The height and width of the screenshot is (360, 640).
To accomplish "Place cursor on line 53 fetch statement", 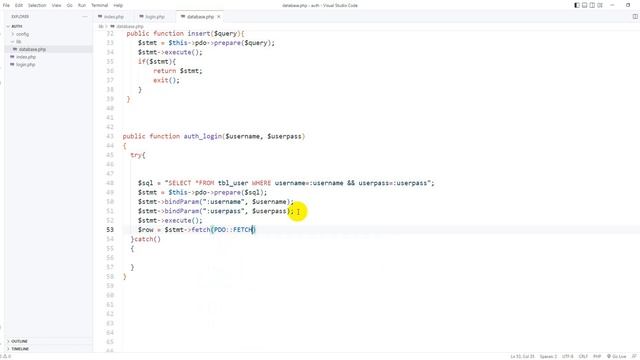I will (x=197, y=230).
